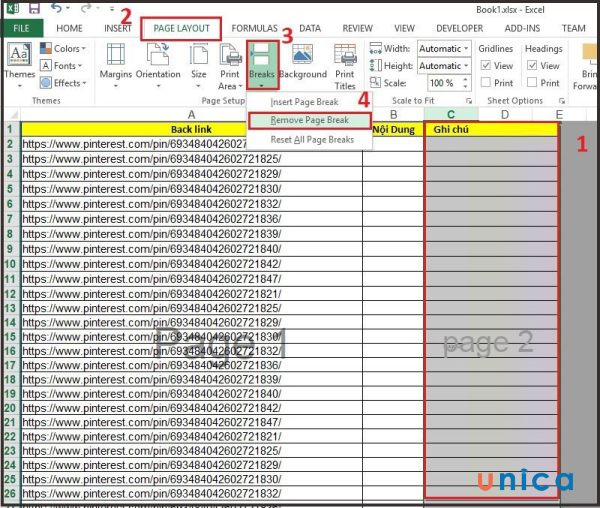
Task: Click the Nội Dung header cell
Action: pyautogui.click(x=393, y=129)
